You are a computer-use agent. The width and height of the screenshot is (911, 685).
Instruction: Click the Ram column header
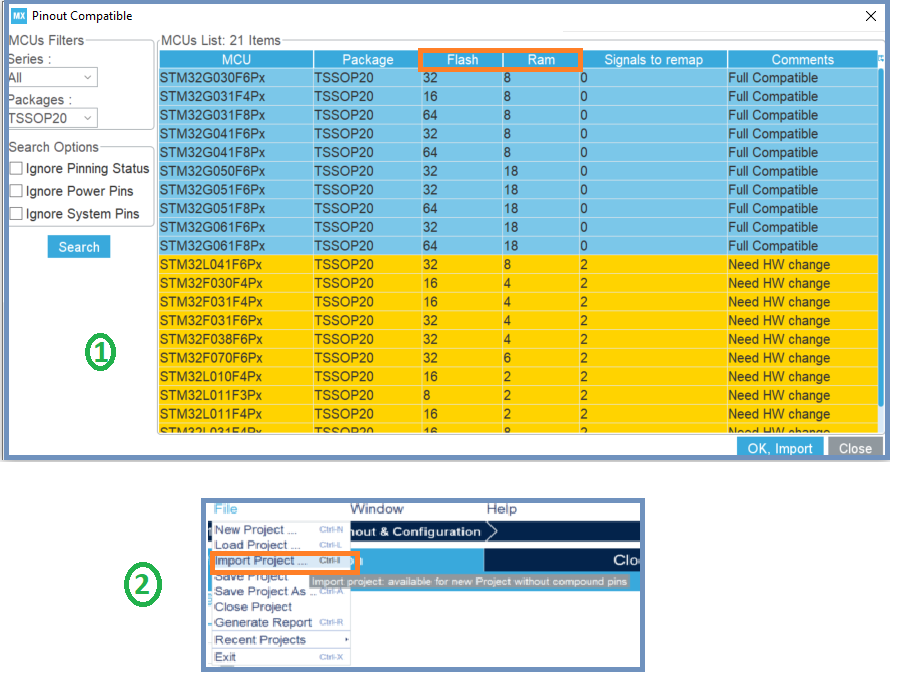541,59
